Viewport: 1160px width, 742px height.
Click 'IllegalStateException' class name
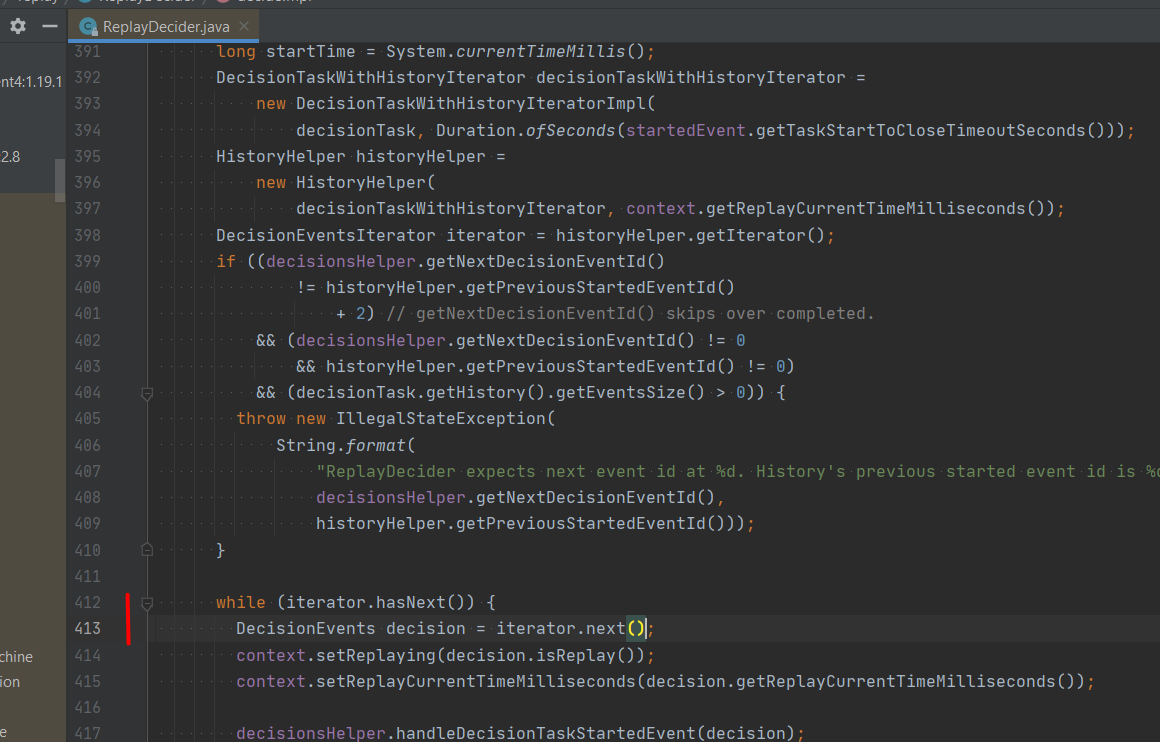pos(441,419)
